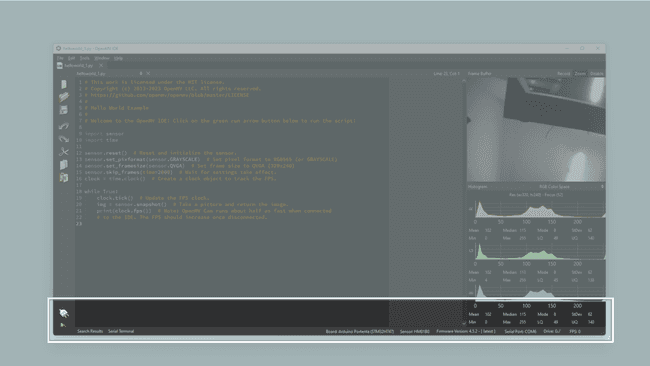Click the Save File icon
Viewport: 650px width, 366px height.
click(x=64, y=110)
